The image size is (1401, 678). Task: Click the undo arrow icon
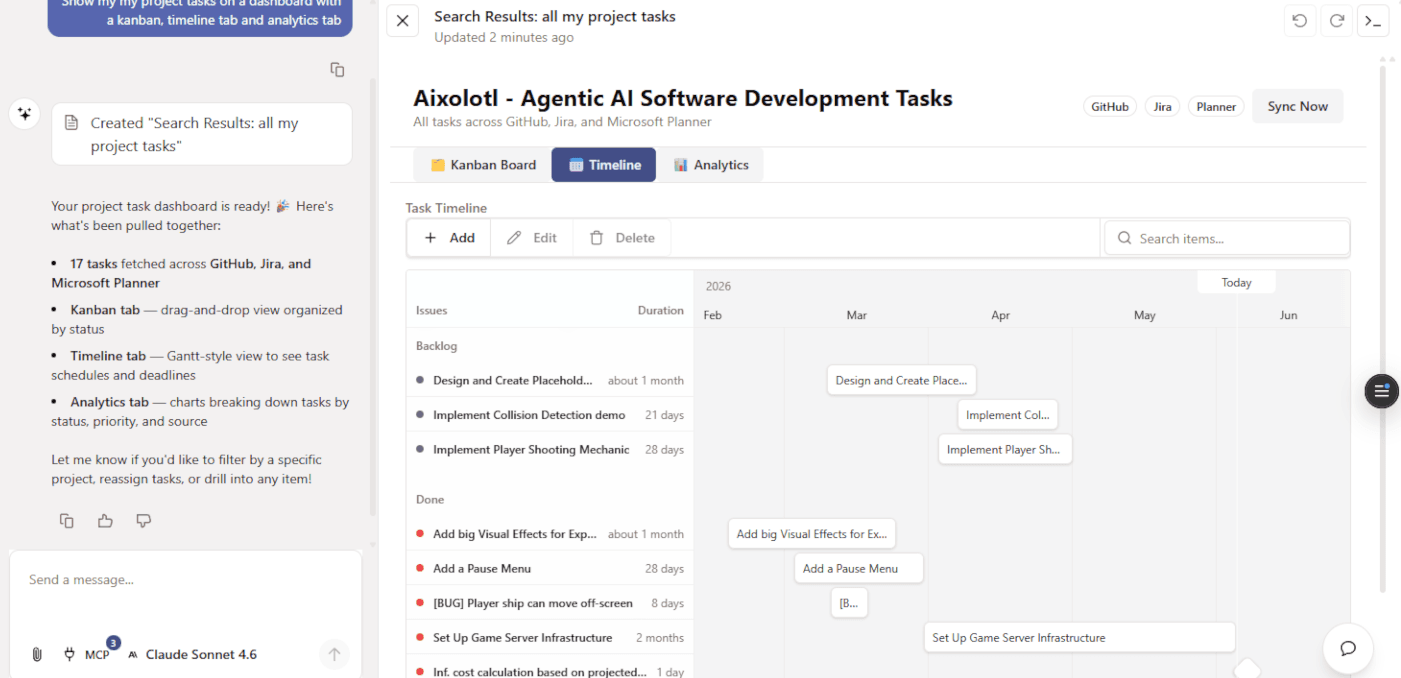click(1299, 20)
